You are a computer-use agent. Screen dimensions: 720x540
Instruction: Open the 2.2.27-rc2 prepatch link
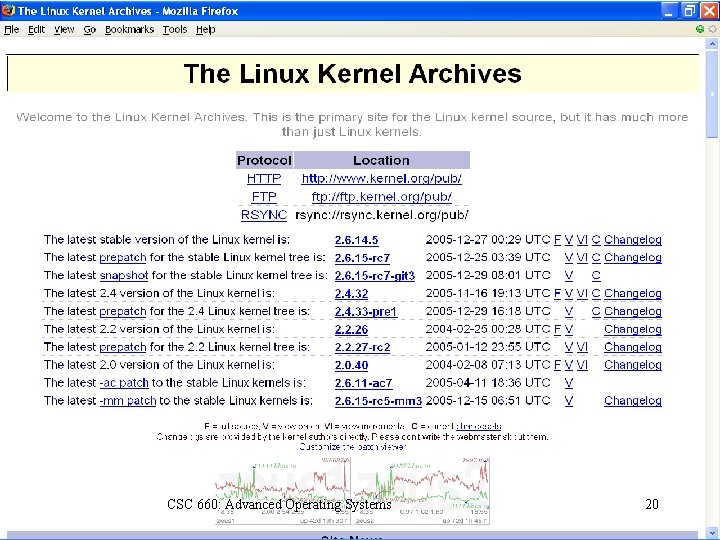[362, 348]
